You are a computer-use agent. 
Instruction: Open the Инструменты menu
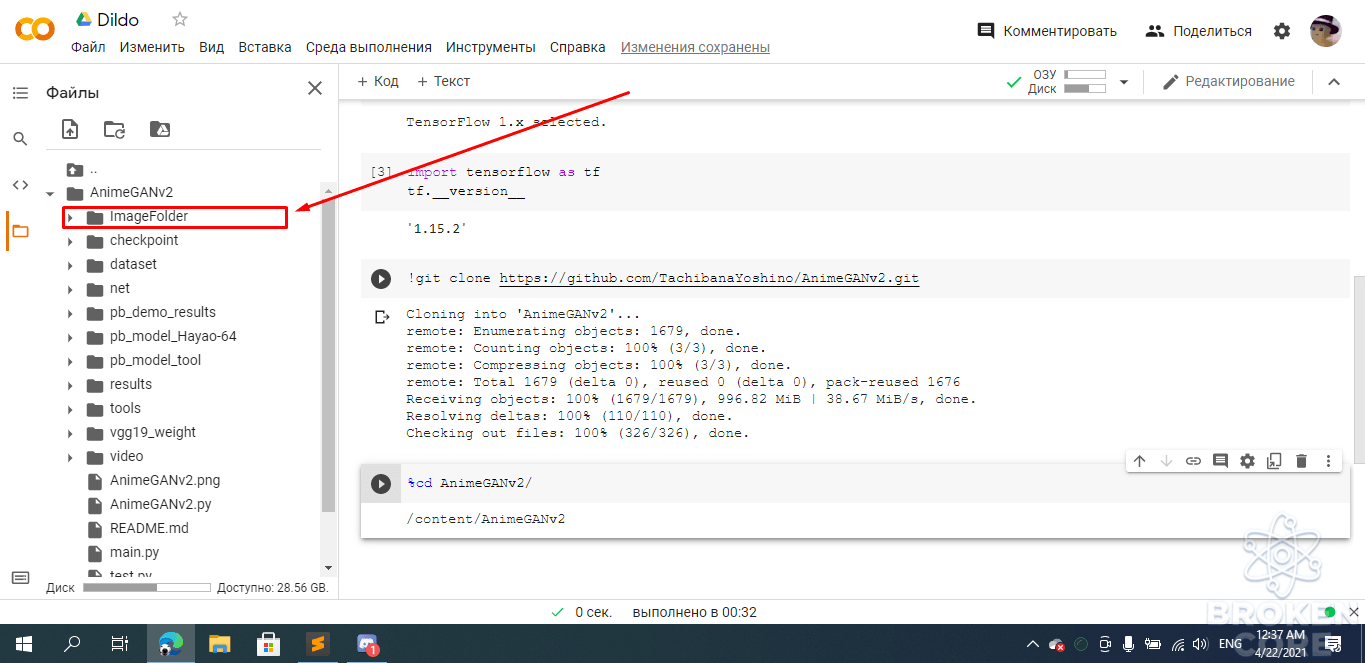491,47
